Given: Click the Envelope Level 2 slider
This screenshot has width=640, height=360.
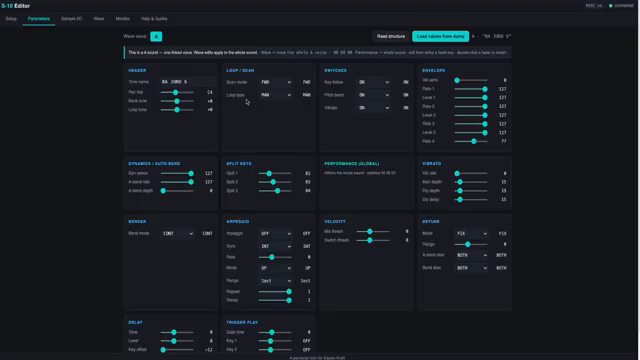Looking at the screenshot, I should 471,115.
